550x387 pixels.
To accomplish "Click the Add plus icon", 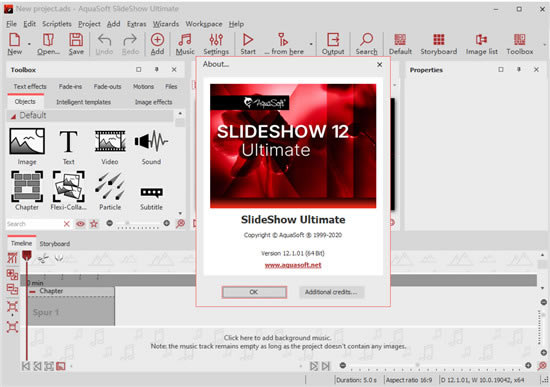I will [157, 44].
